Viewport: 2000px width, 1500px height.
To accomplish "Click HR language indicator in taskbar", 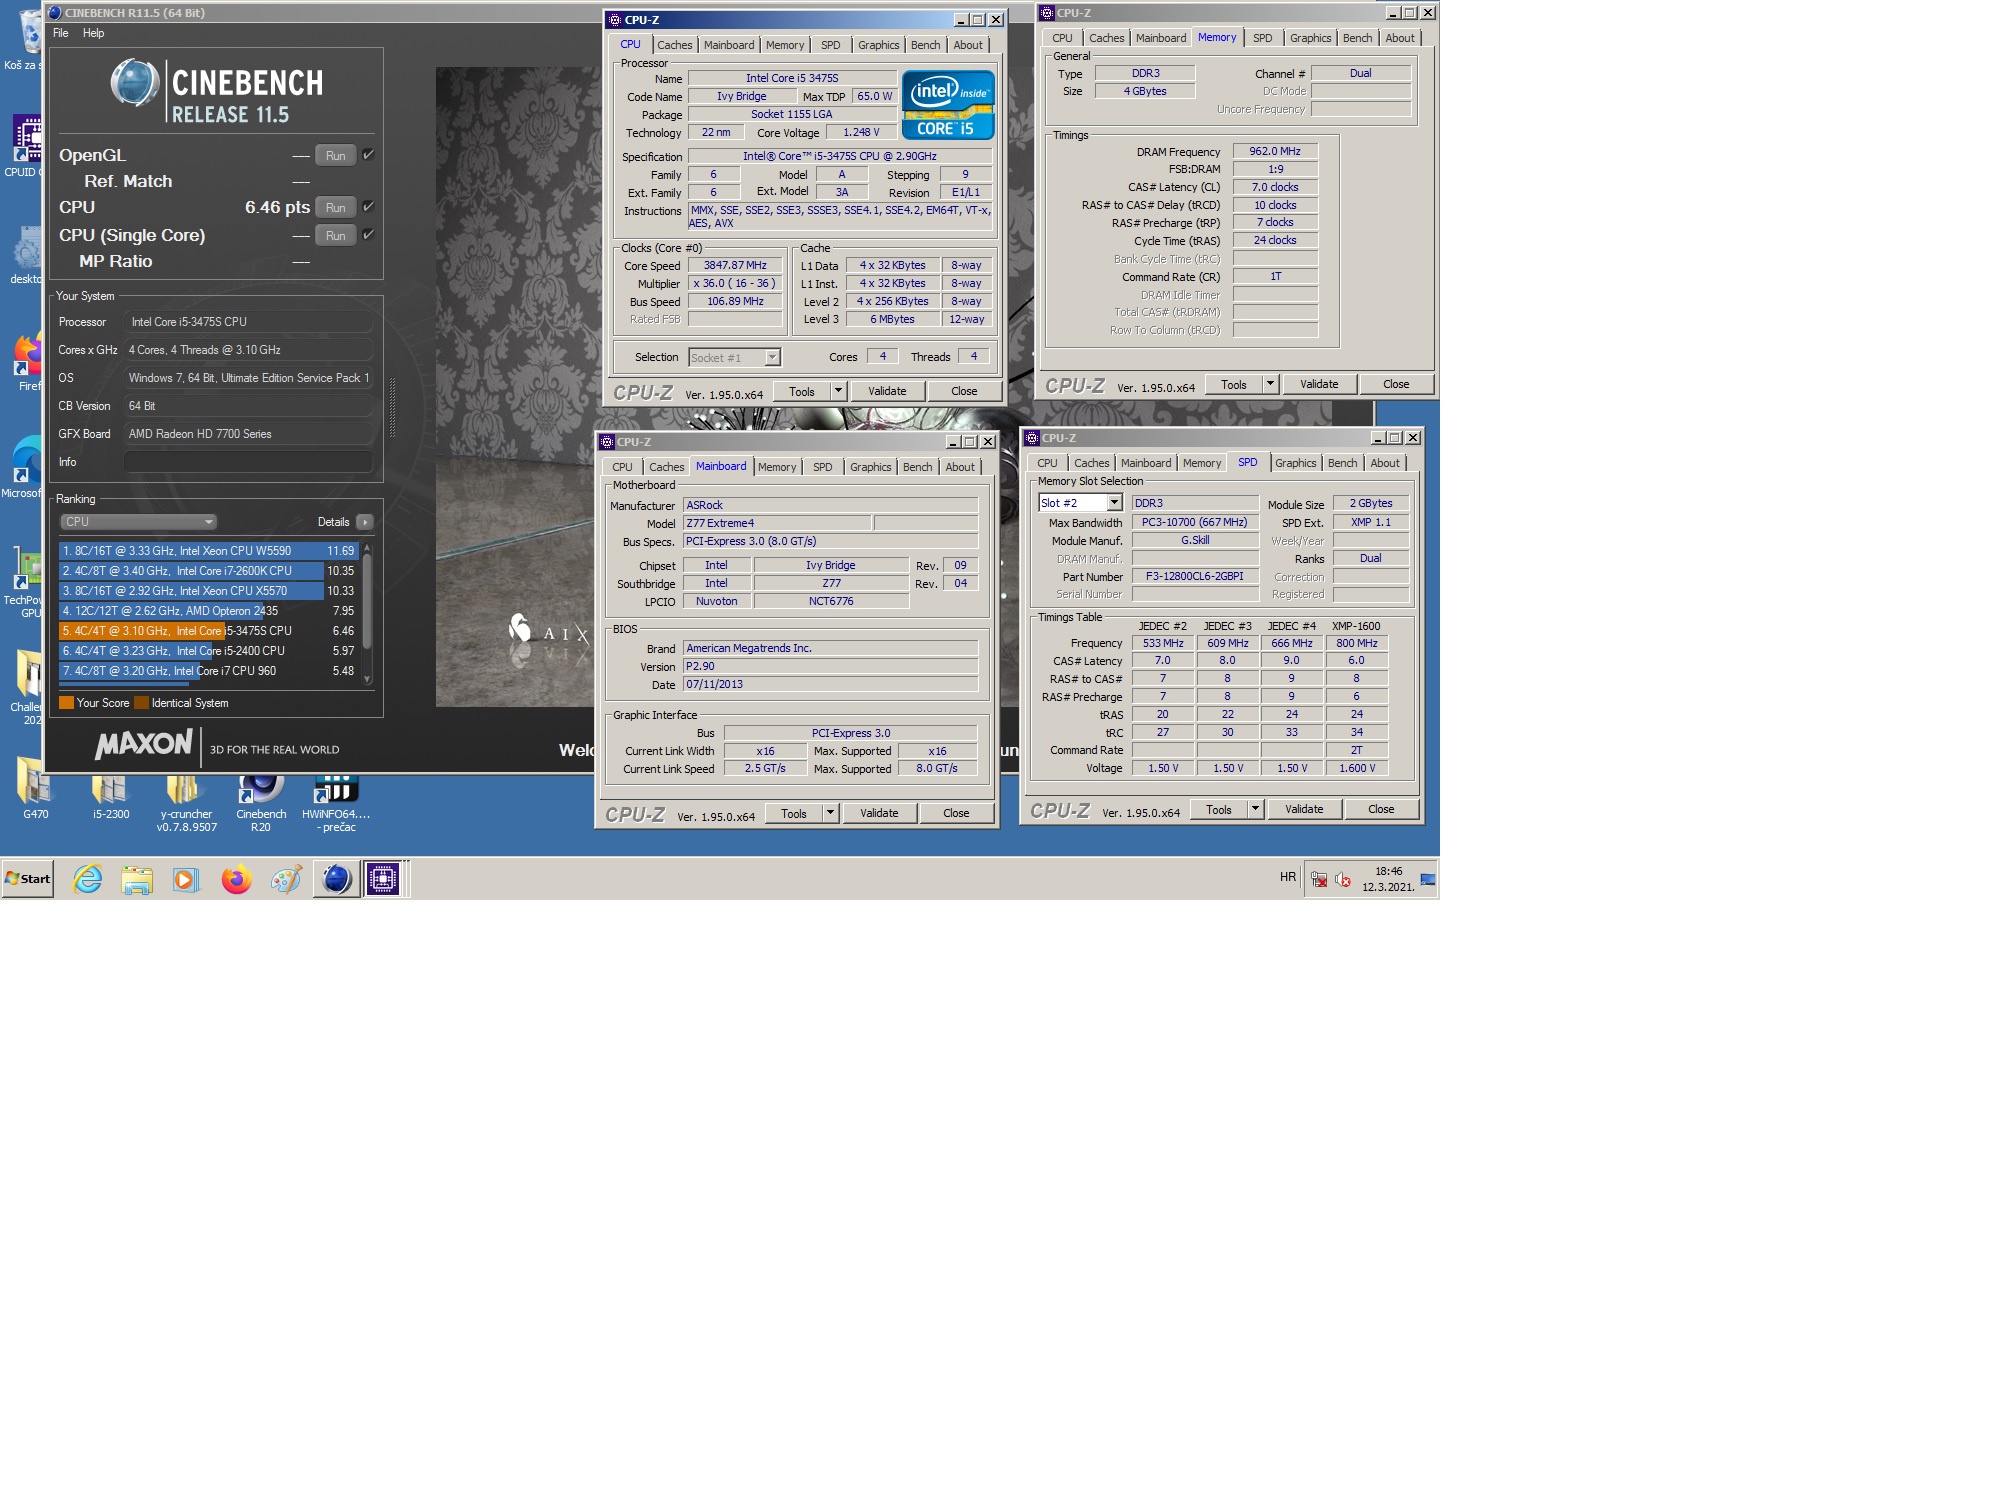I will 1288,877.
